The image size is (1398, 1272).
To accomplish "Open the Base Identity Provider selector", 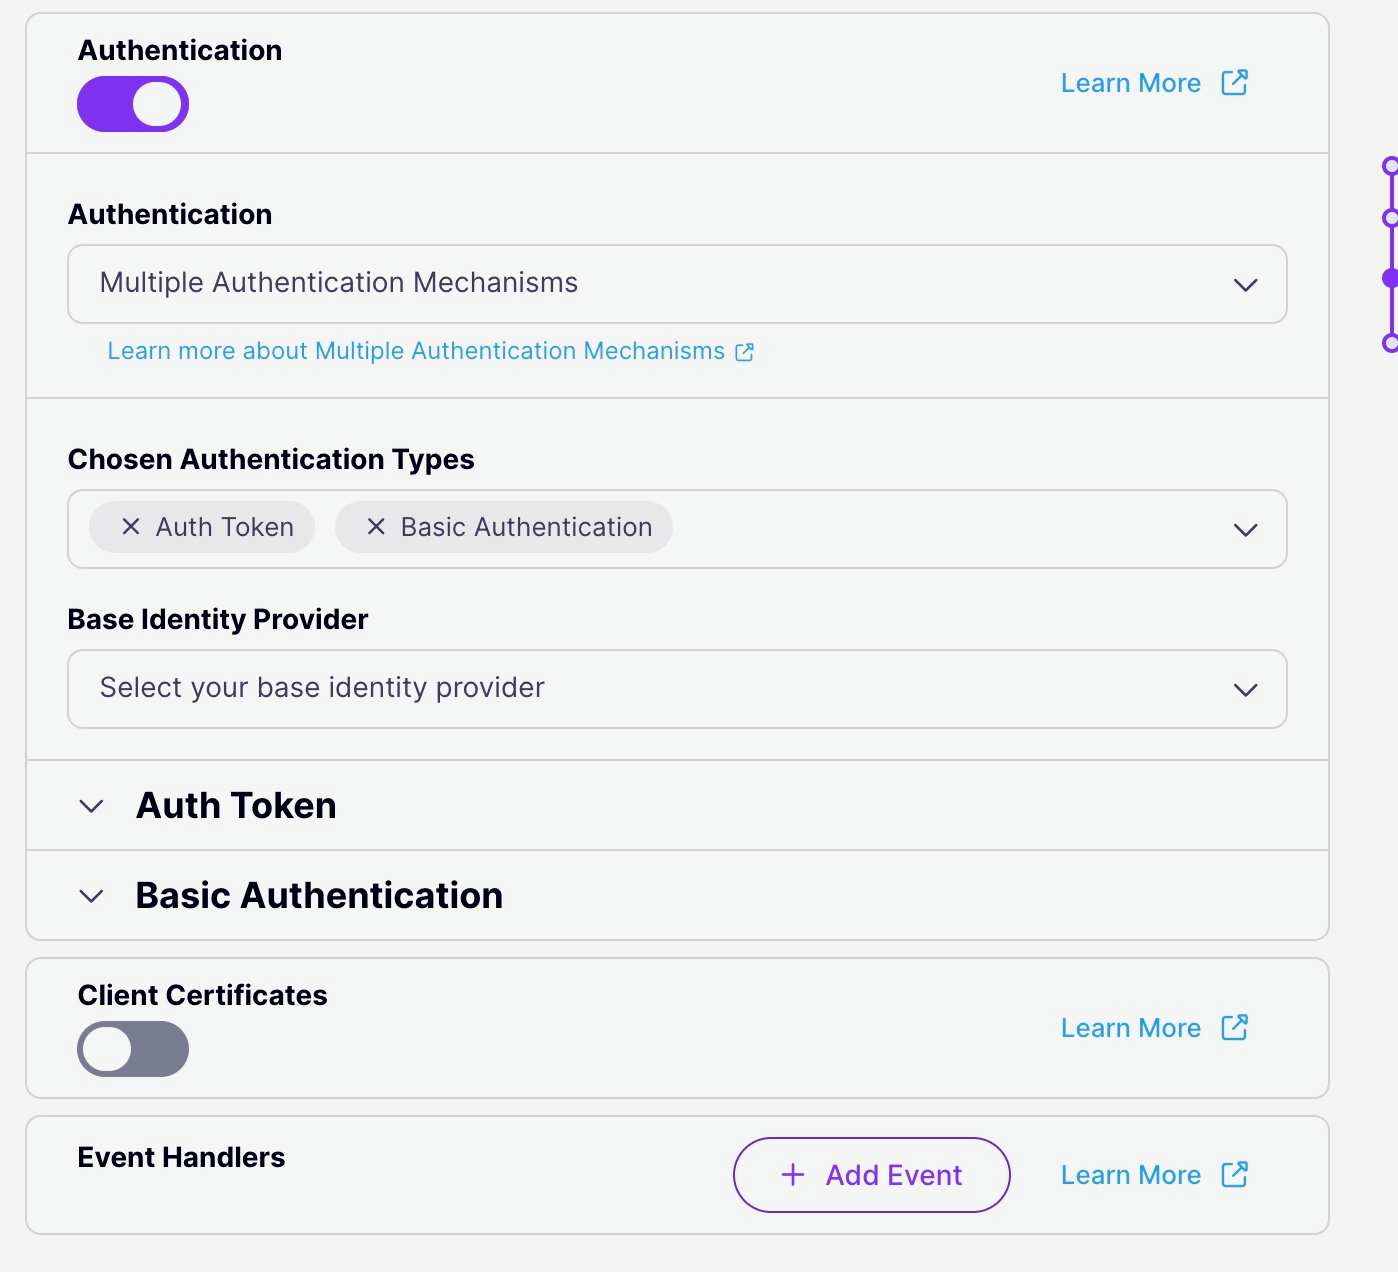I will point(1245,689).
